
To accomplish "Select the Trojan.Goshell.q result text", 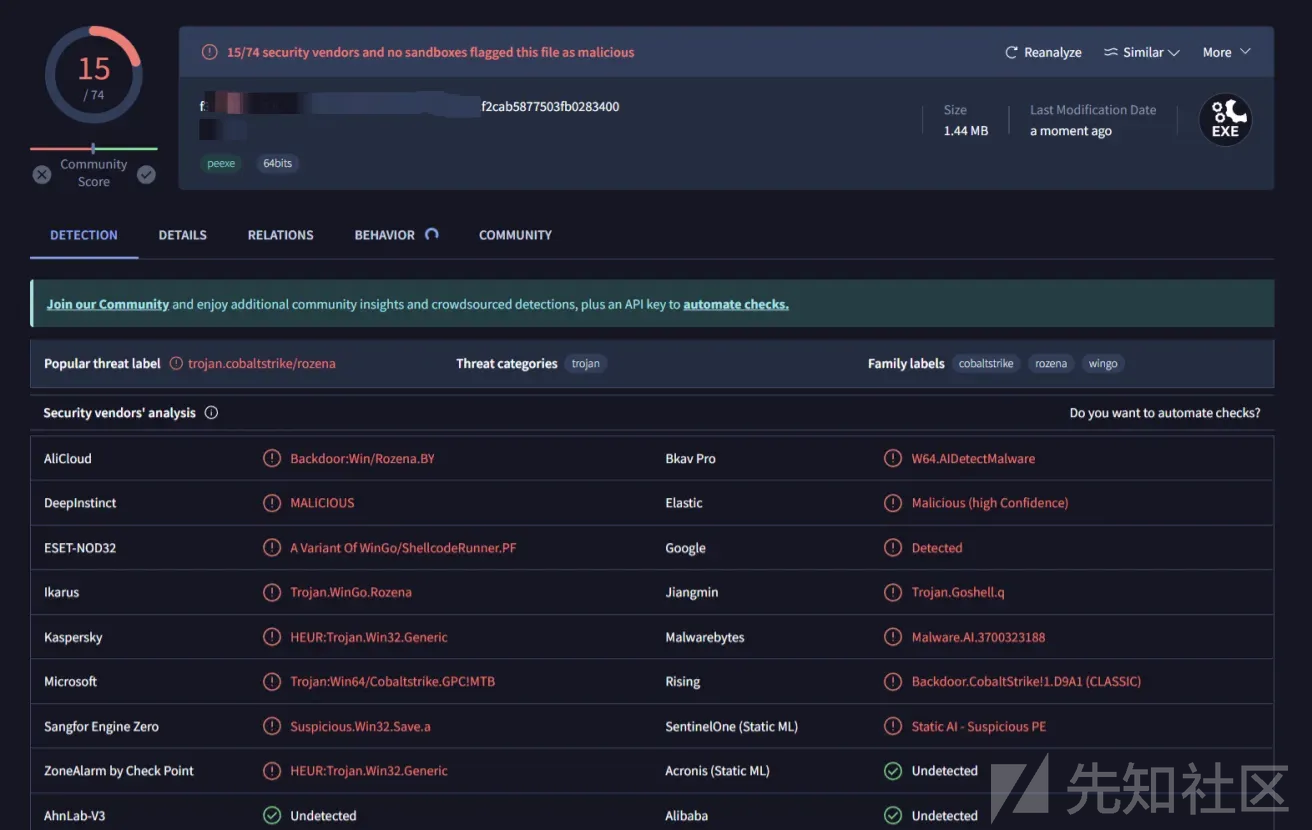I will [958, 592].
